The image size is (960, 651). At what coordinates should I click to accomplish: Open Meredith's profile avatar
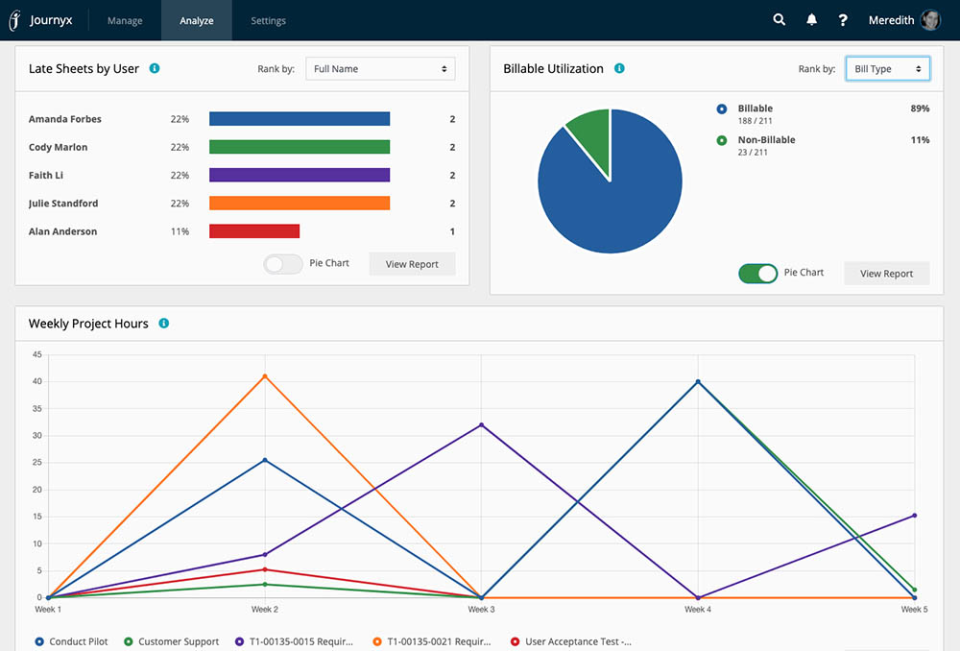930,19
